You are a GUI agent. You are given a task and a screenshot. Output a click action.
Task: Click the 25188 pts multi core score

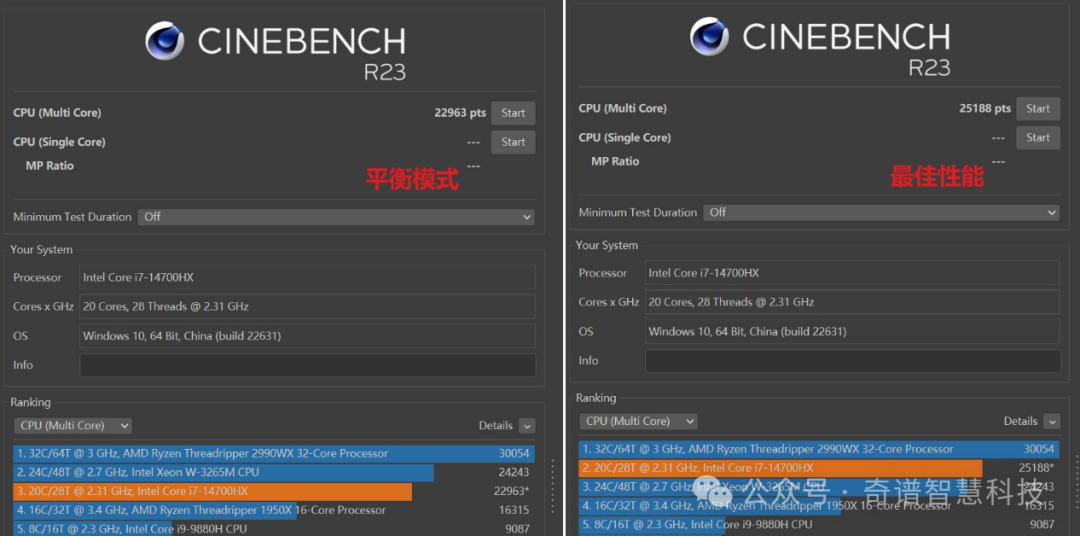coord(985,109)
